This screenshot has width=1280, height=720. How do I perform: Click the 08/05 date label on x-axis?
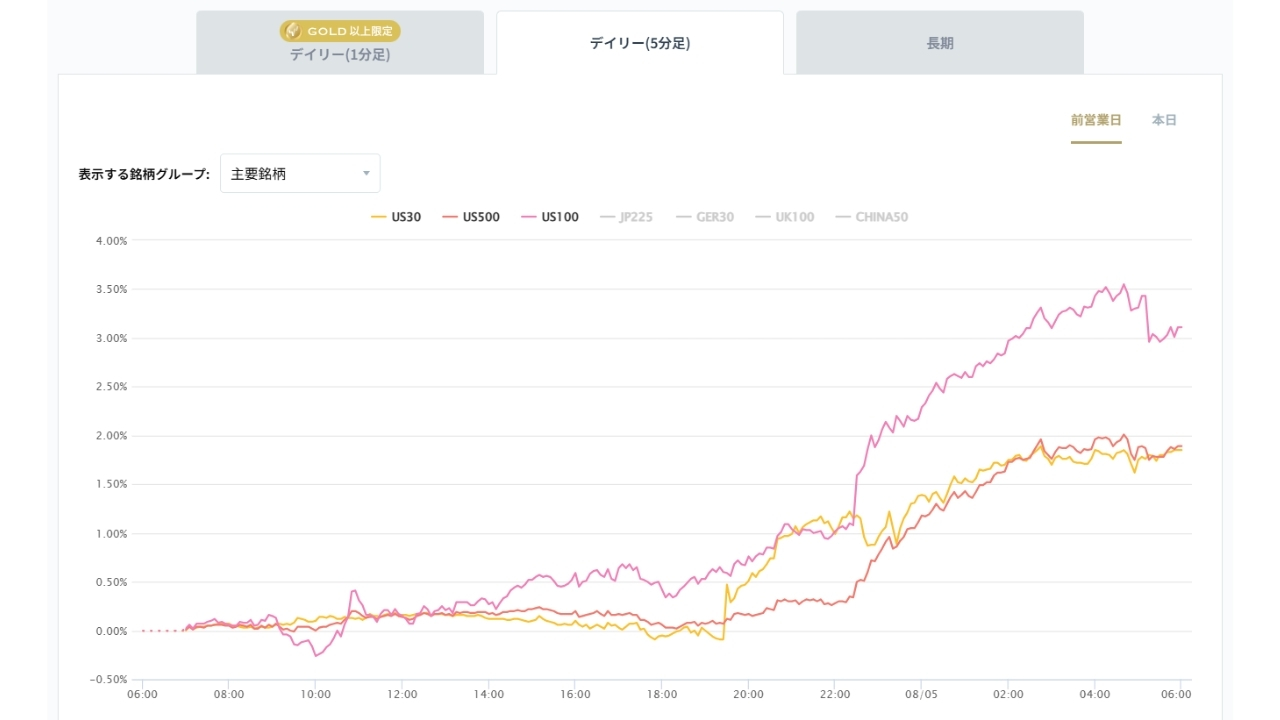pyautogui.click(x=922, y=694)
